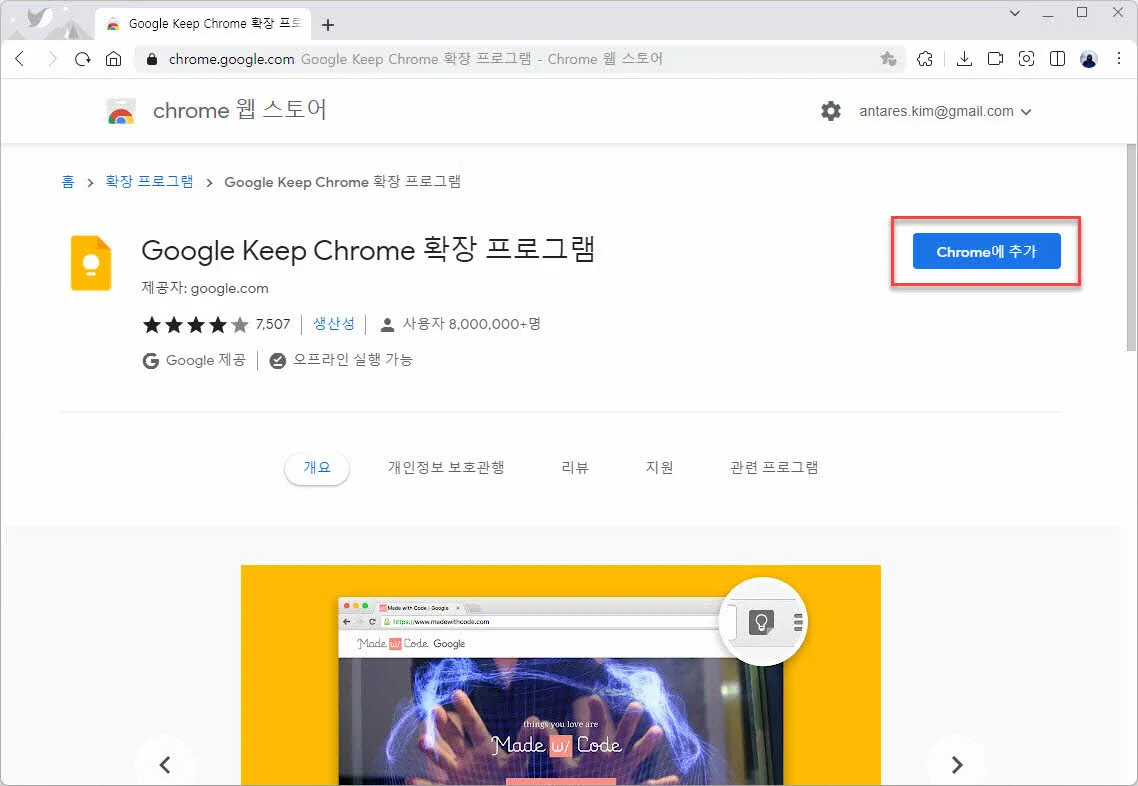The image size is (1138, 786).
Task: Open a new tab with plus button
Action: point(328,25)
